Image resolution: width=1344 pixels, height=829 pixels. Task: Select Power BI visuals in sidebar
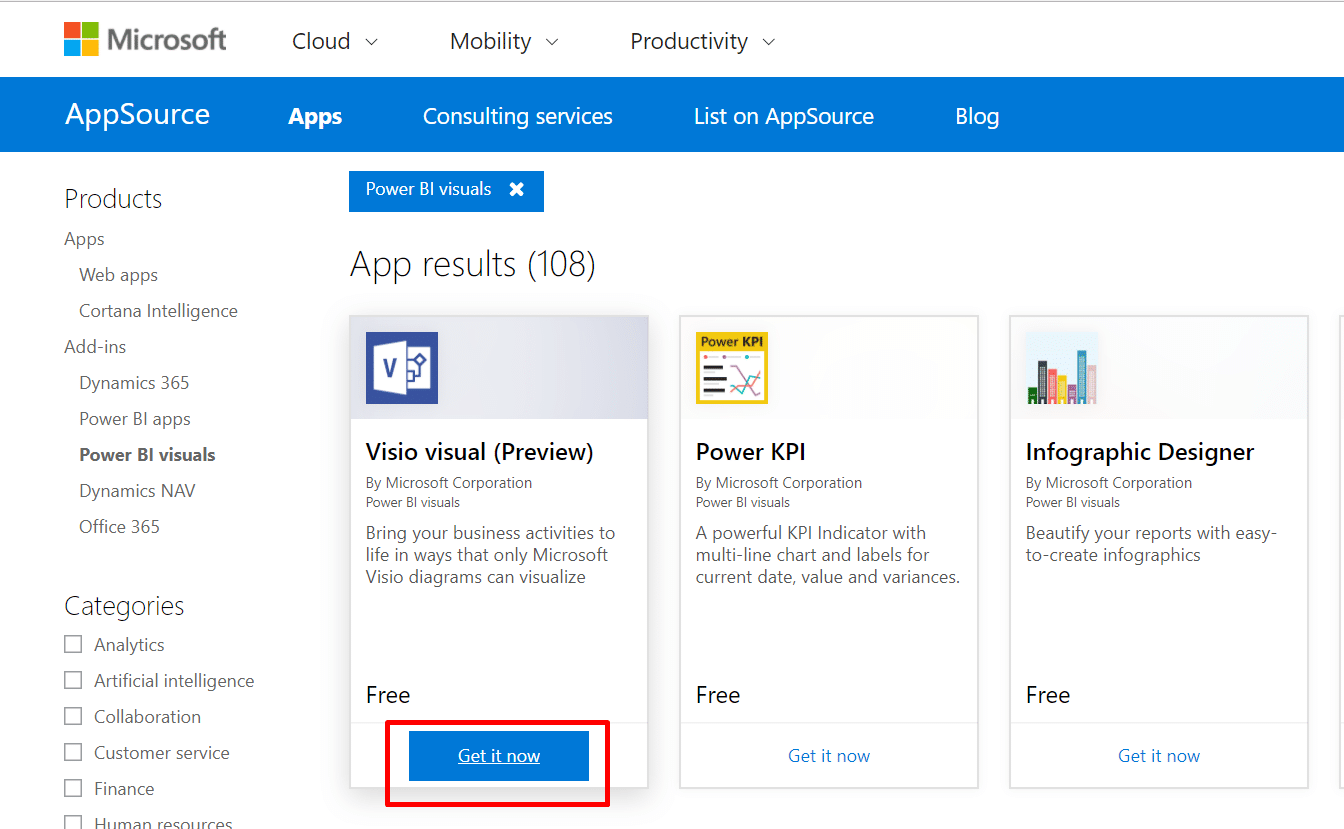pos(147,455)
